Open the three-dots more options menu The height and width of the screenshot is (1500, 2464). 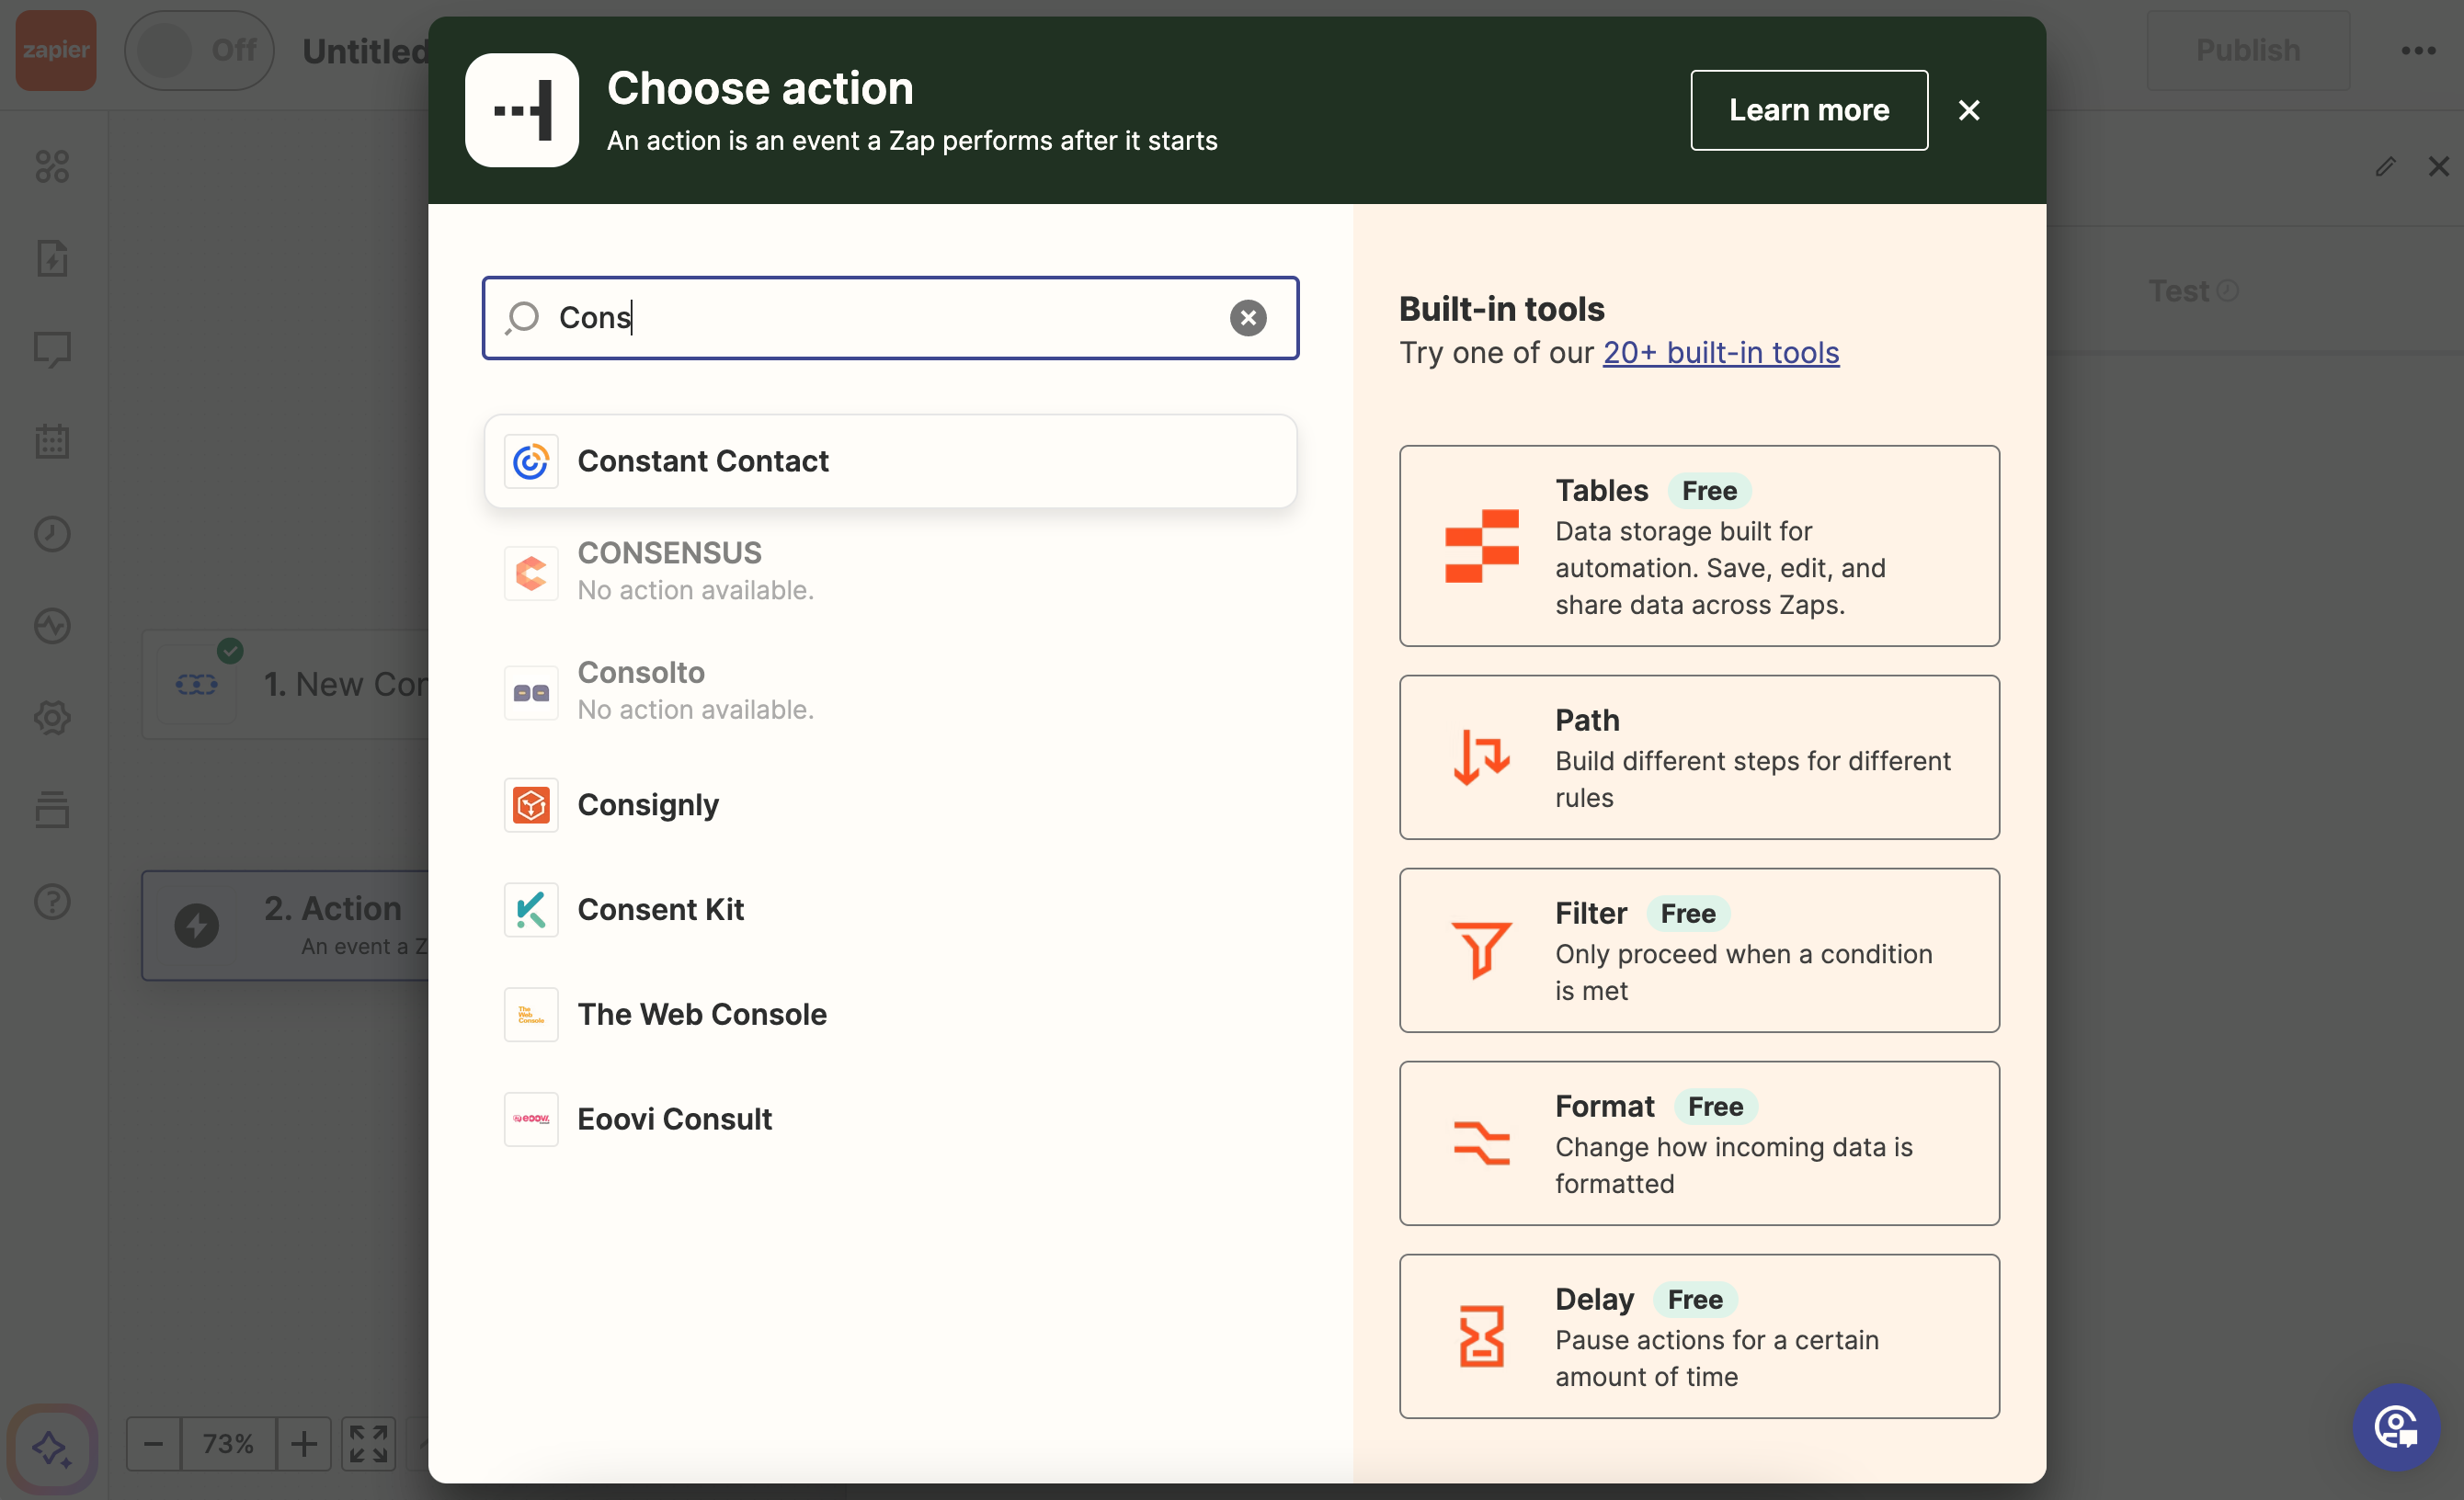(x=2417, y=50)
